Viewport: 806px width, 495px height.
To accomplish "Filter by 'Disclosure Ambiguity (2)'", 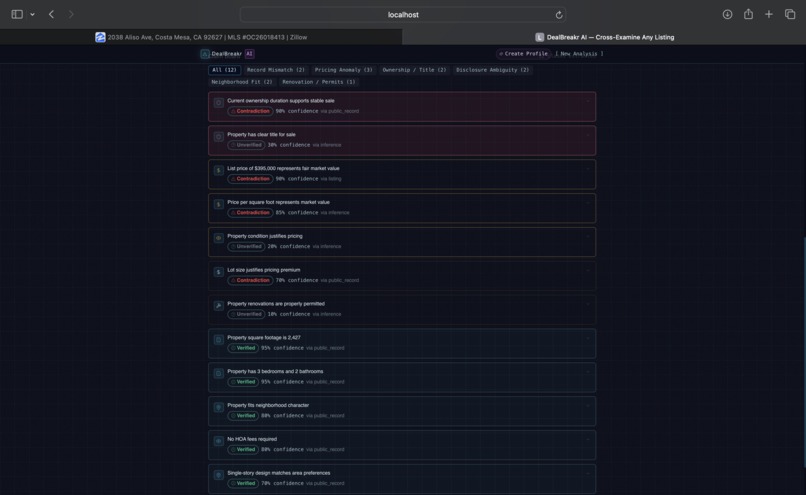I will click(492, 70).
